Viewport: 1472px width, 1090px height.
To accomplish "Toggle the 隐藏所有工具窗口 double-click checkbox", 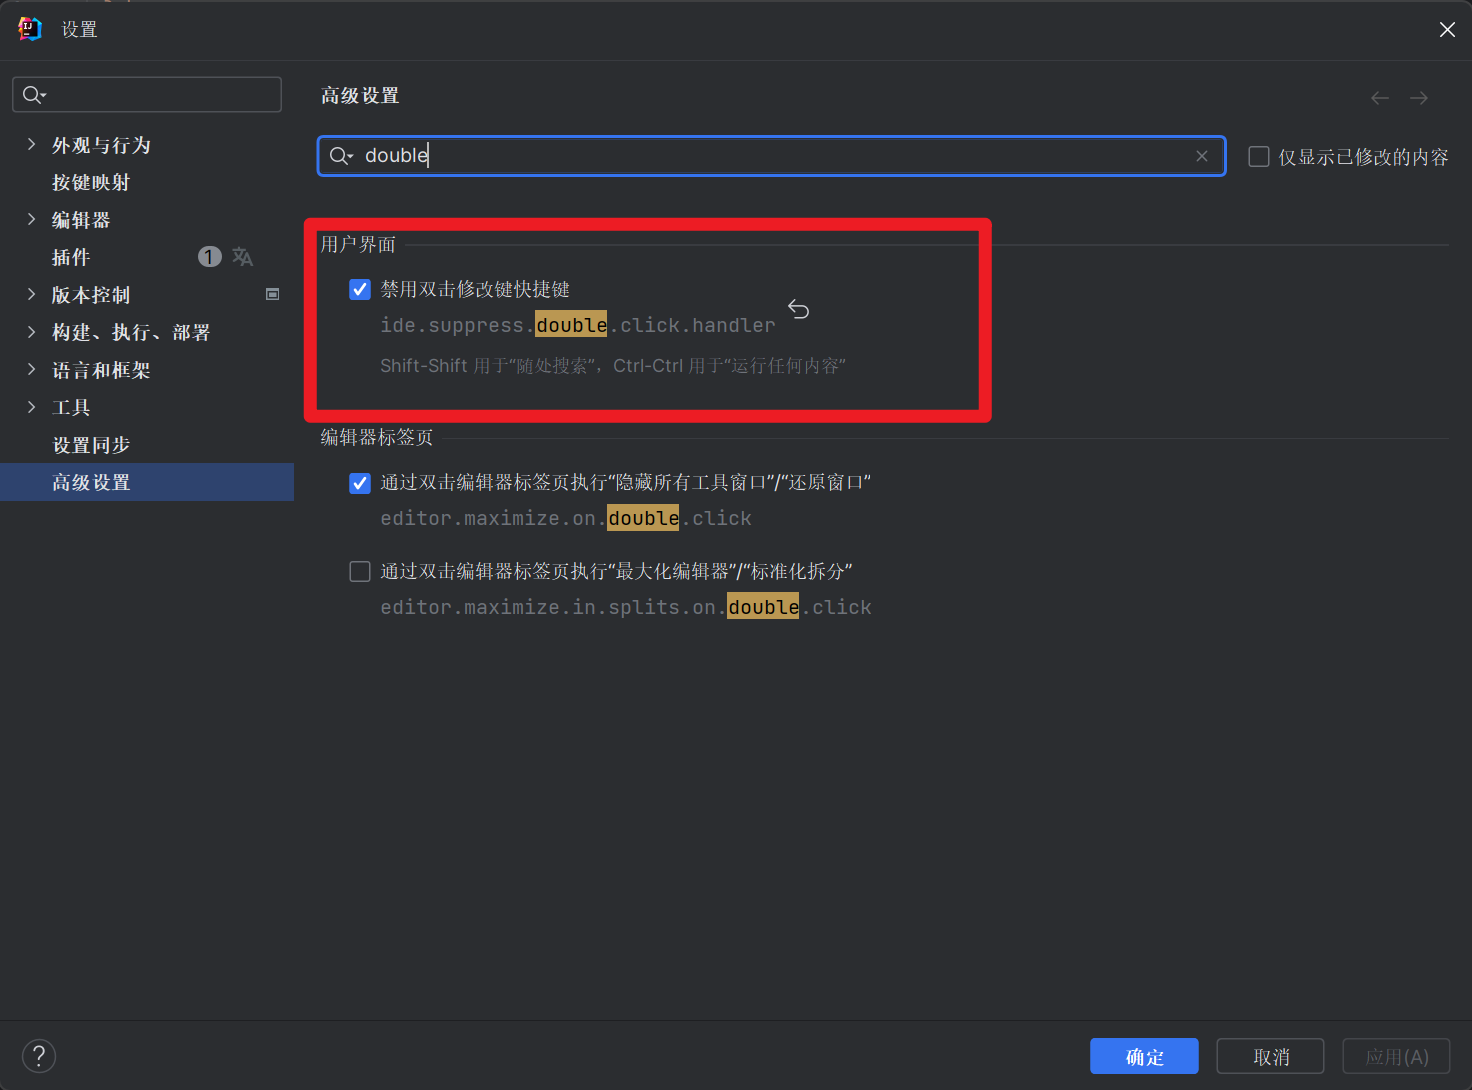I will pyautogui.click(x=360, y=483).
